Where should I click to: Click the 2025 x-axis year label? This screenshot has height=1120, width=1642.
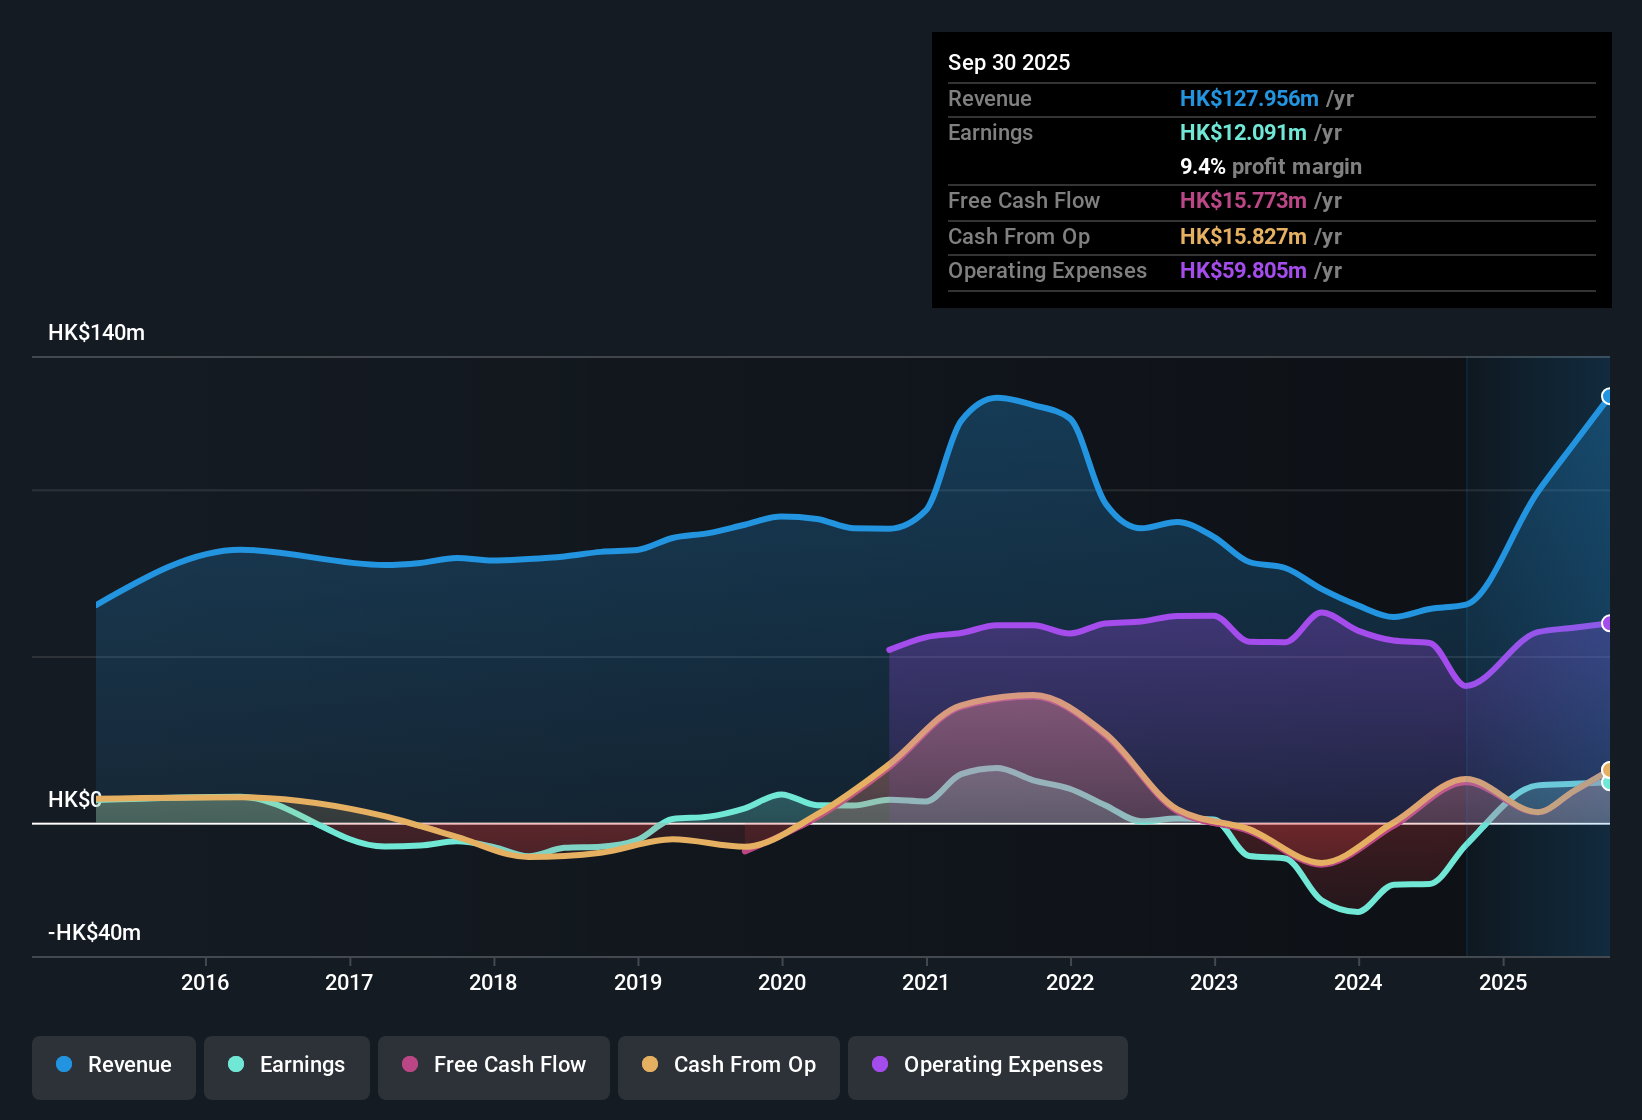coord(1503,983)
